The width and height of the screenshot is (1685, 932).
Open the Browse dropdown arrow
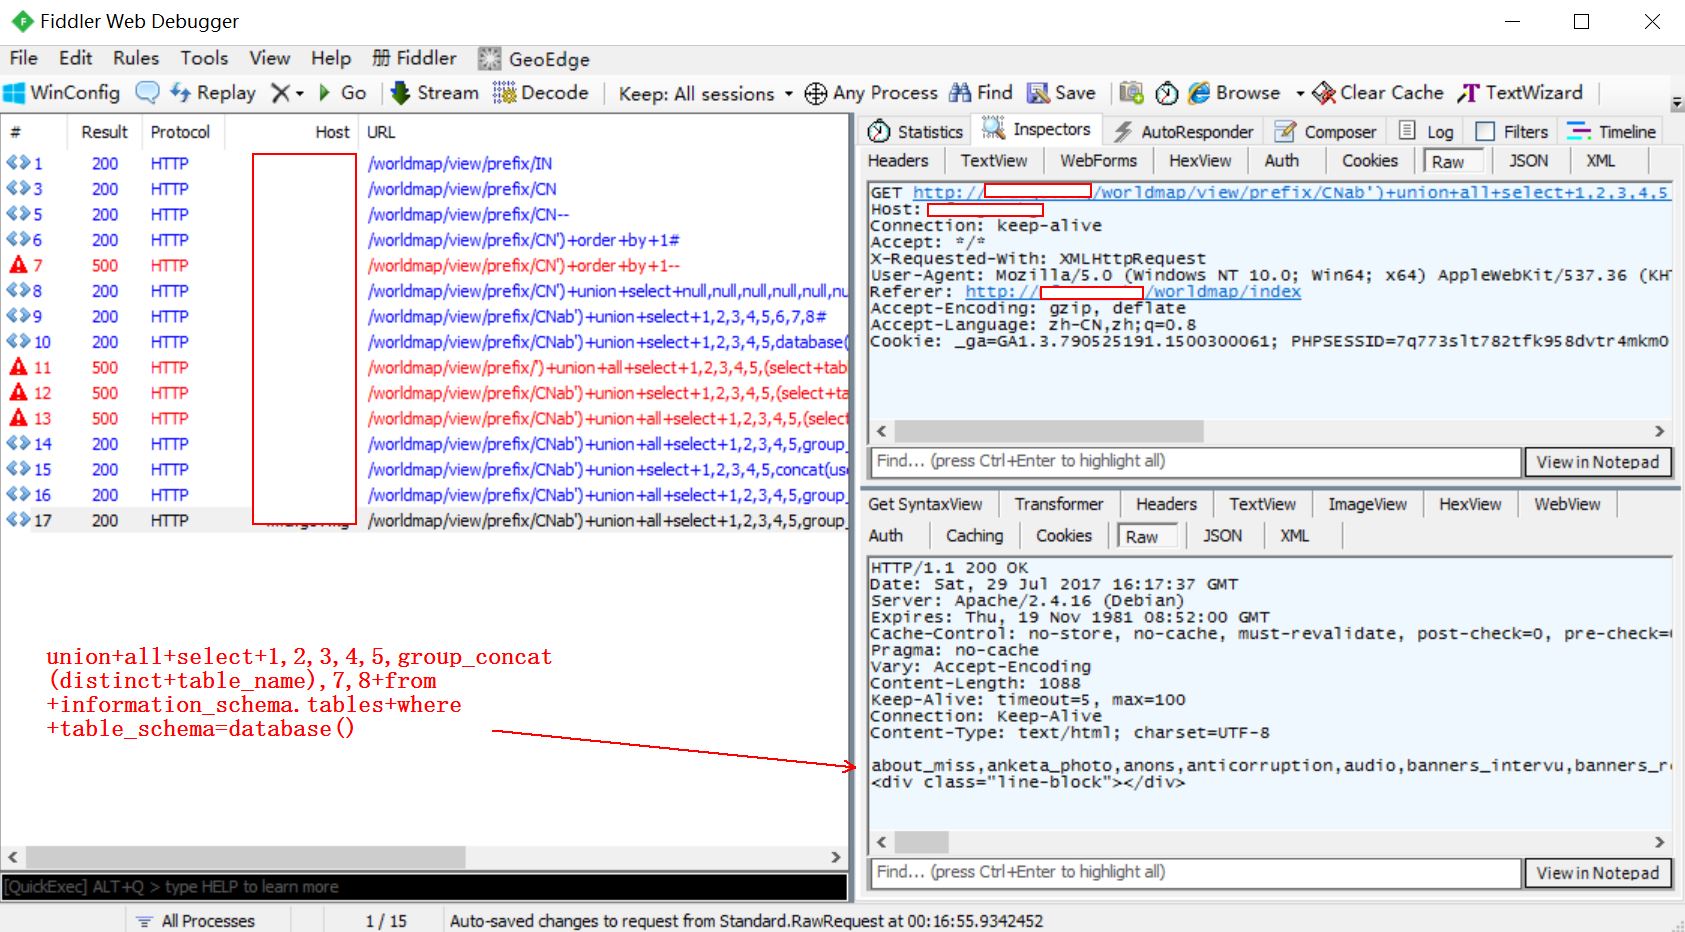(x=1300, y=94)
